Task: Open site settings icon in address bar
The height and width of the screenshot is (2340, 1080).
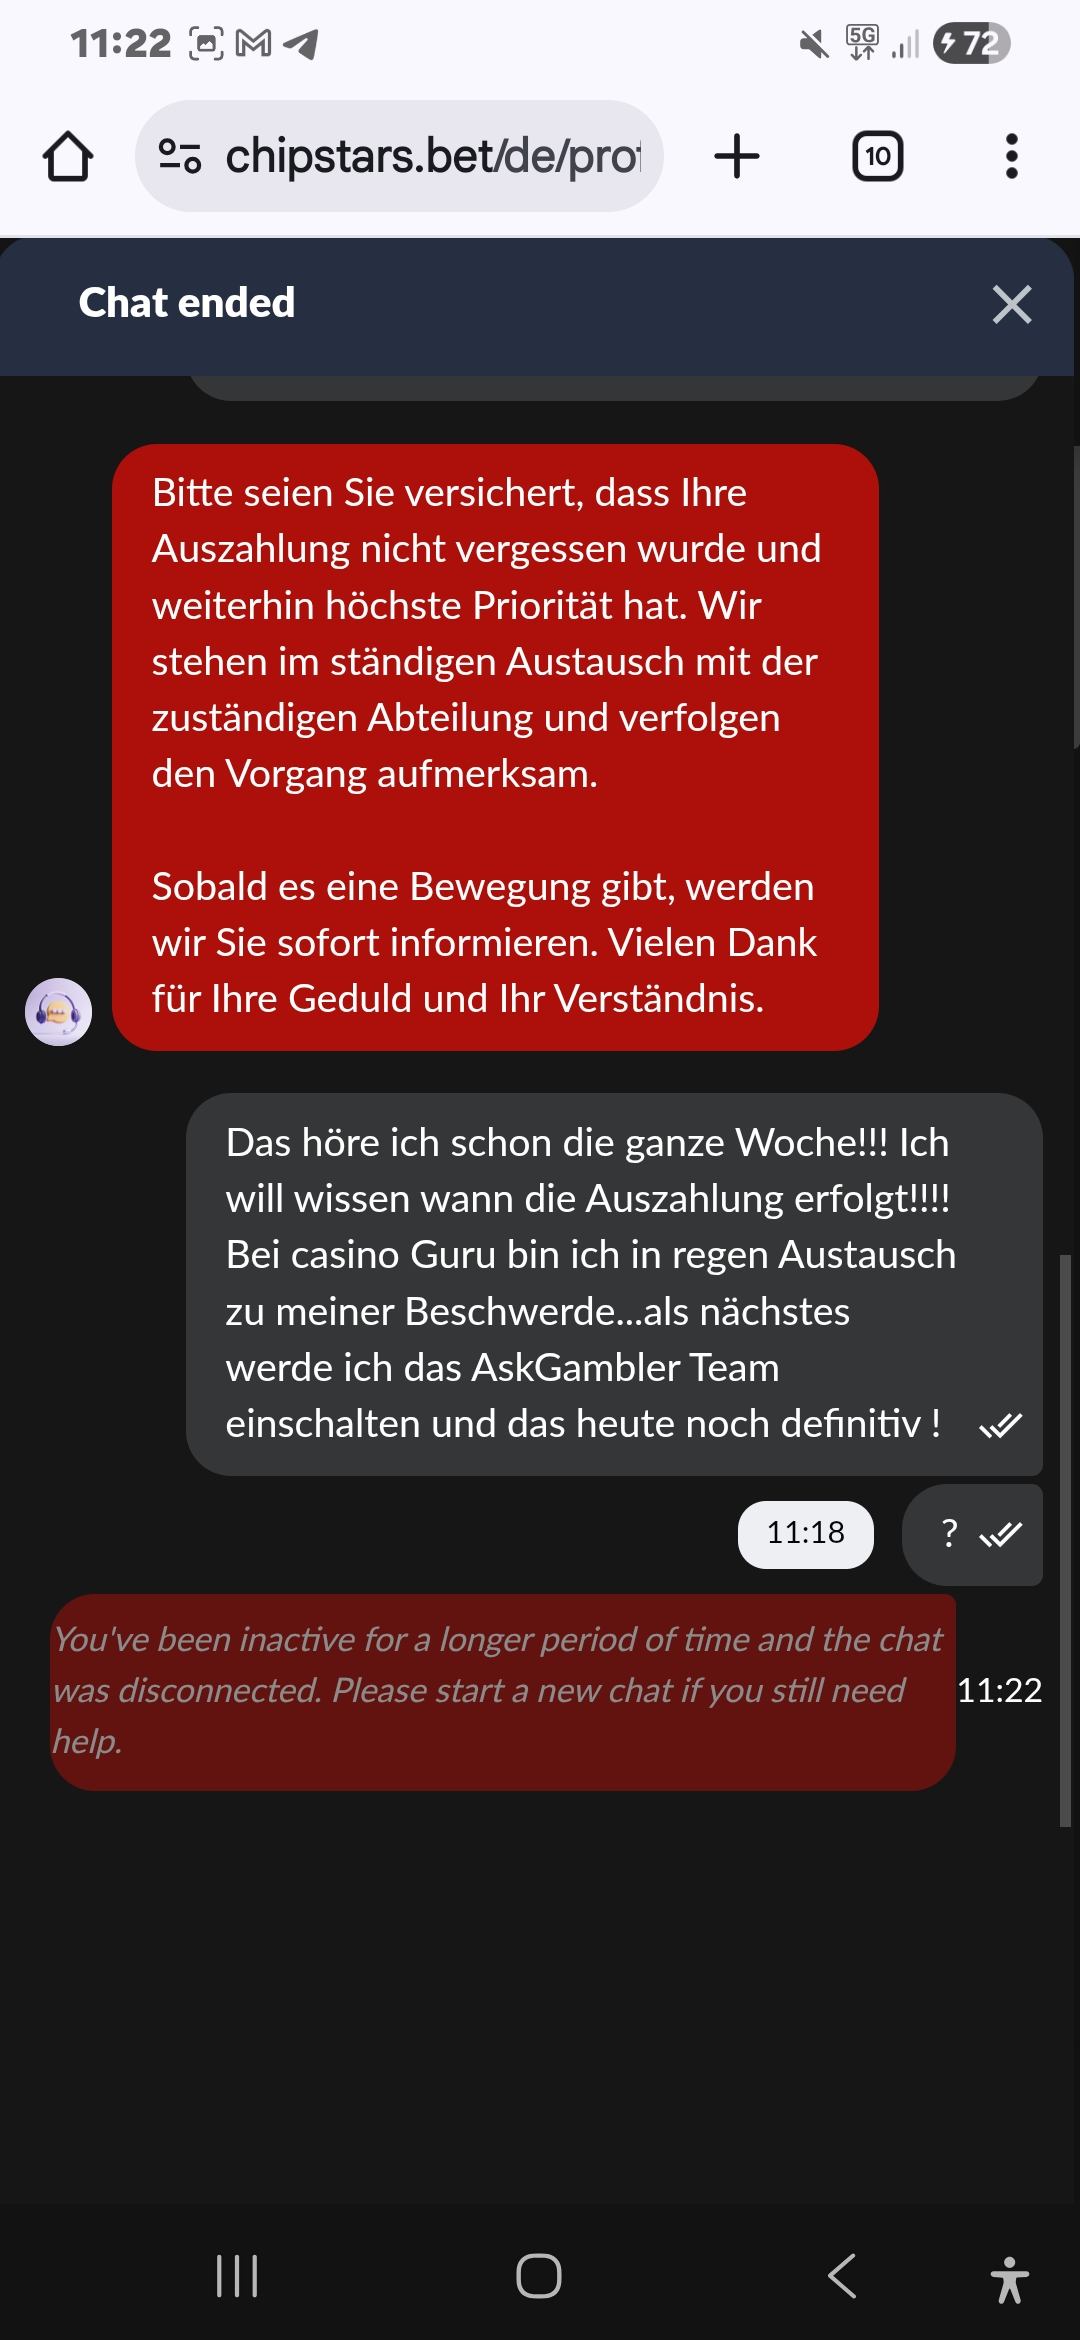Action: [x=180, y=156]
